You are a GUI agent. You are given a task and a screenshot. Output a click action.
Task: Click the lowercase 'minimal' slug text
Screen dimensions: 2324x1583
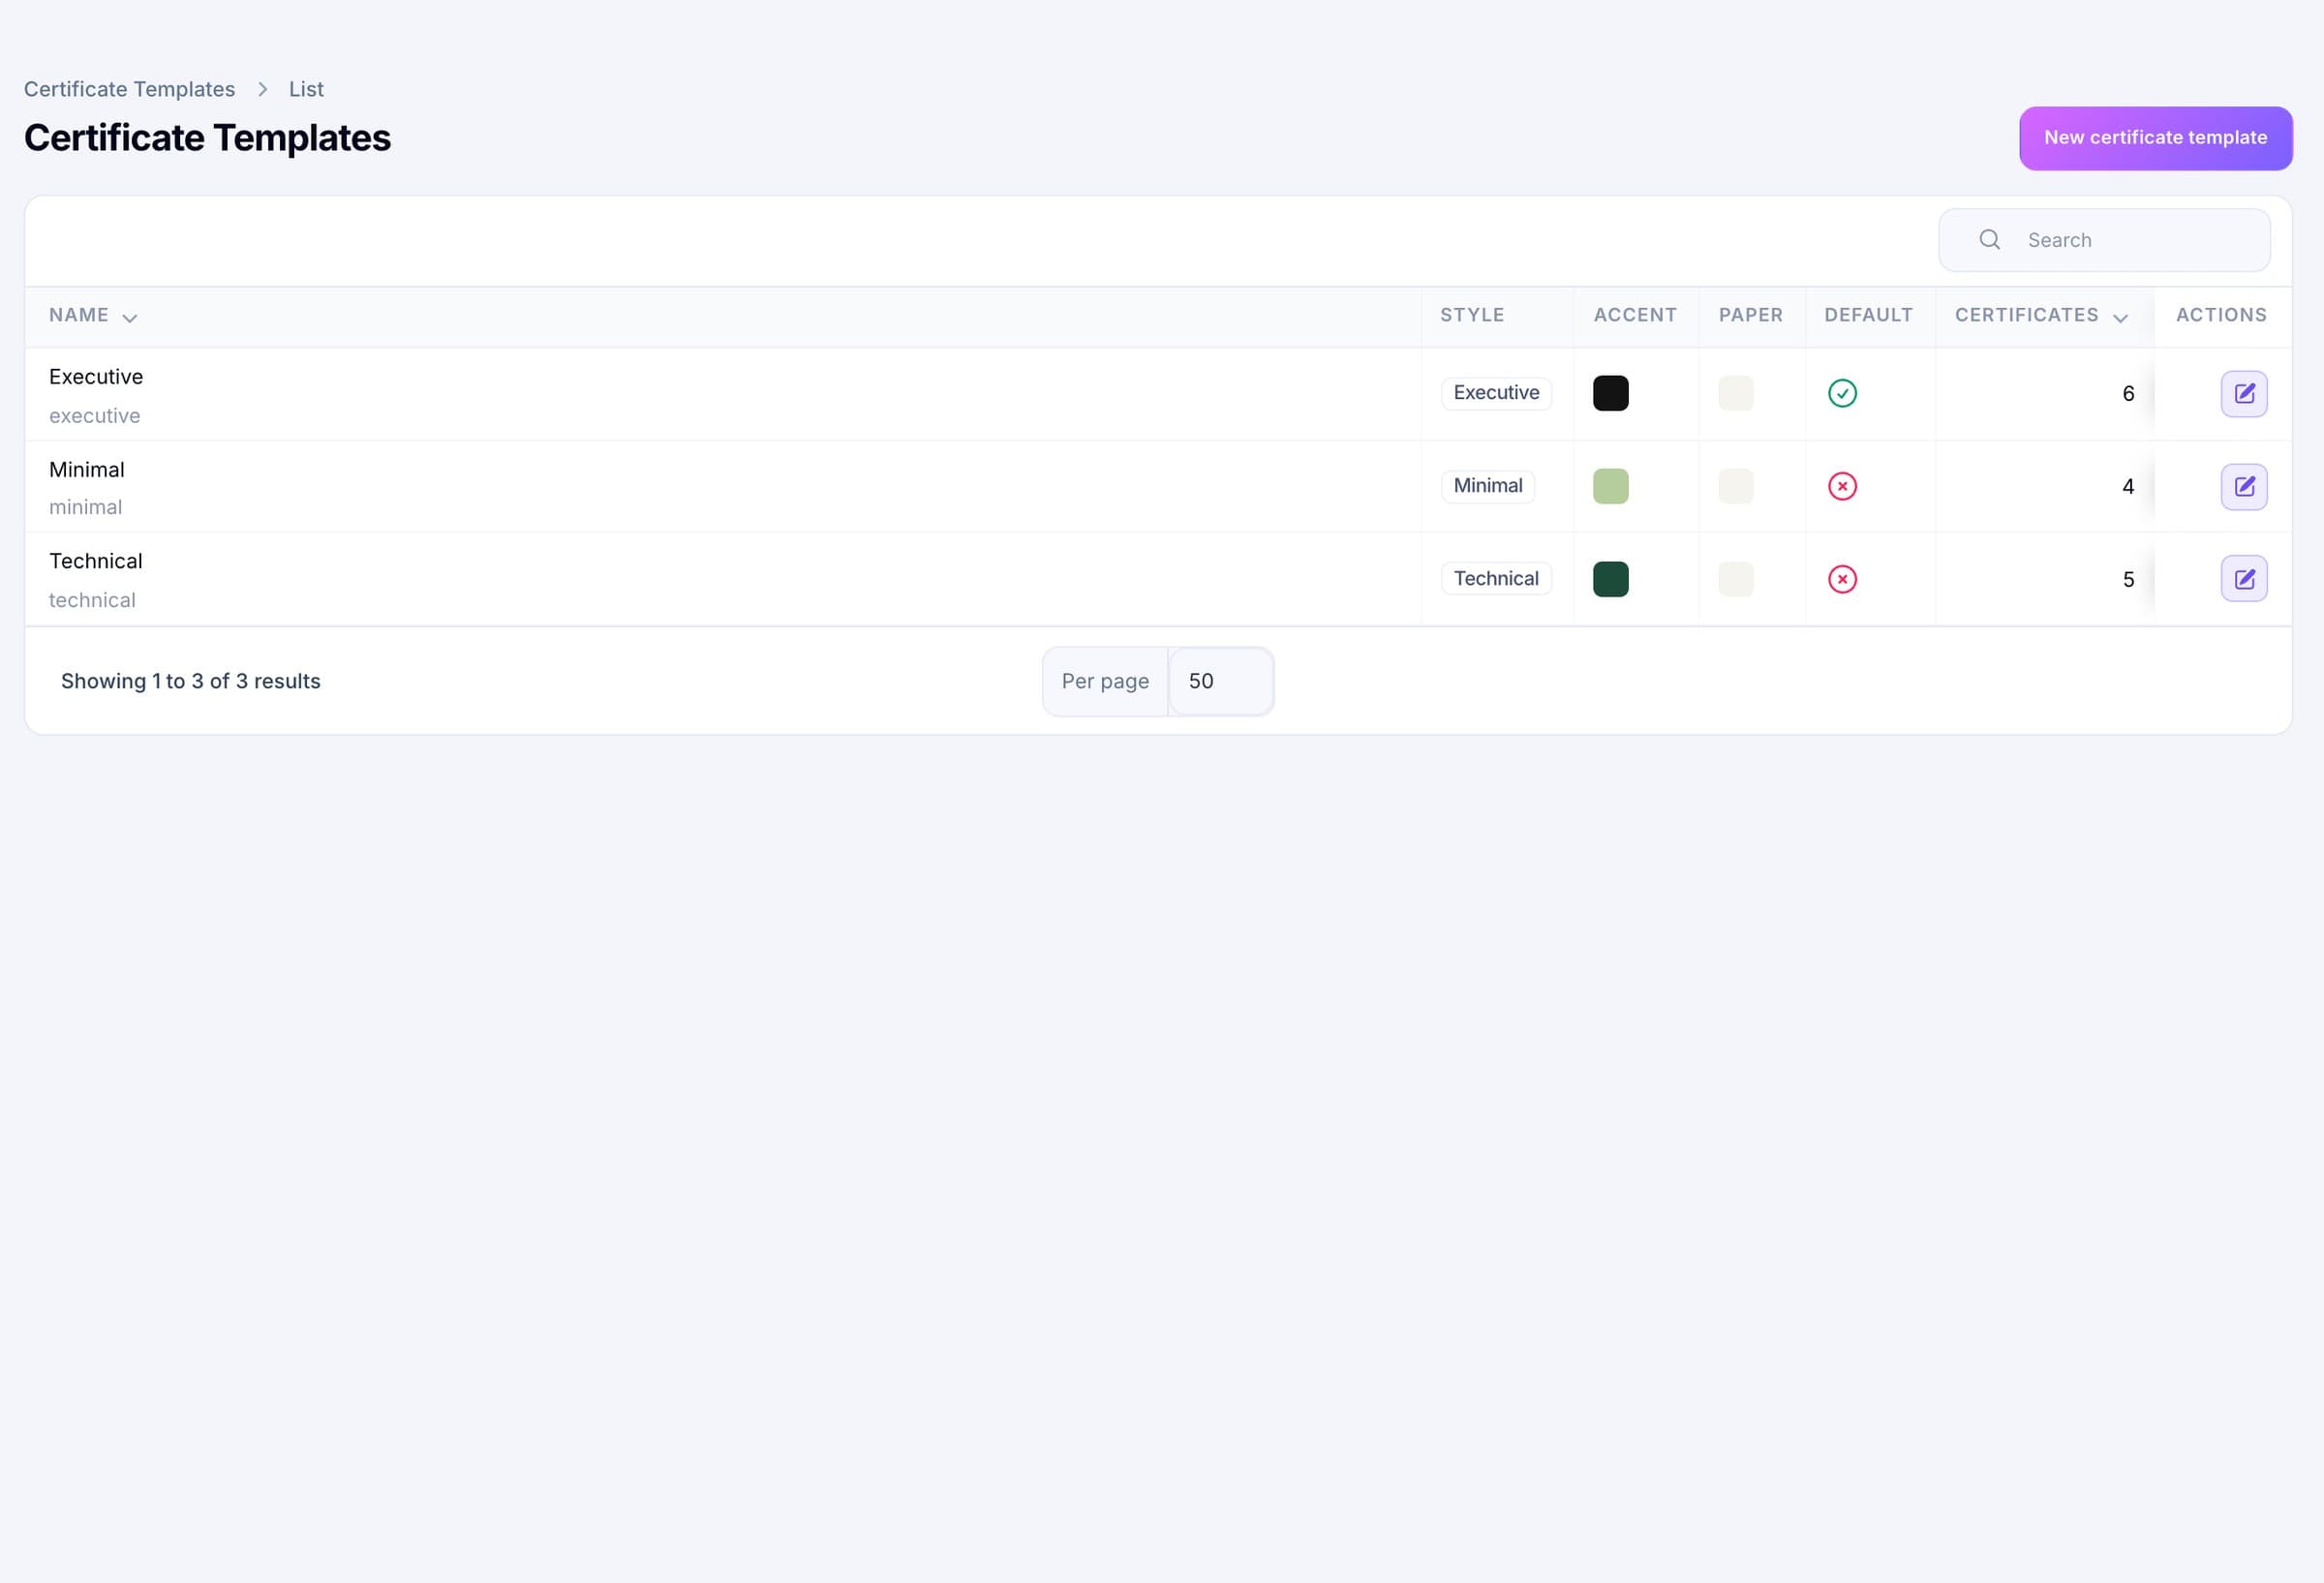pos(86,507)
